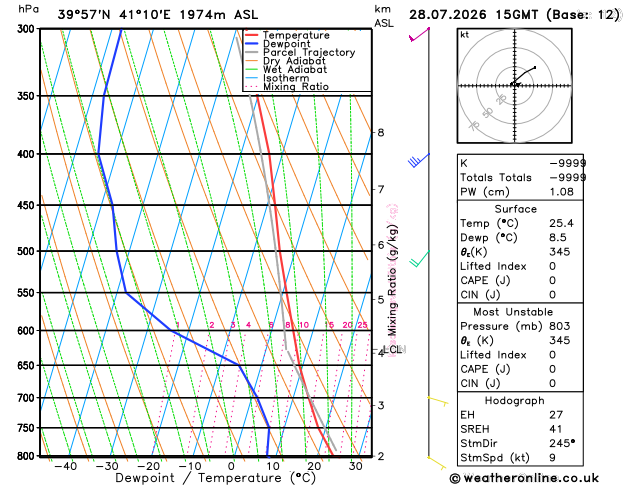Click the -10 value on temperature axis
Image resolution: width=629 pixels, height=486 pixels.
(189, 466)
